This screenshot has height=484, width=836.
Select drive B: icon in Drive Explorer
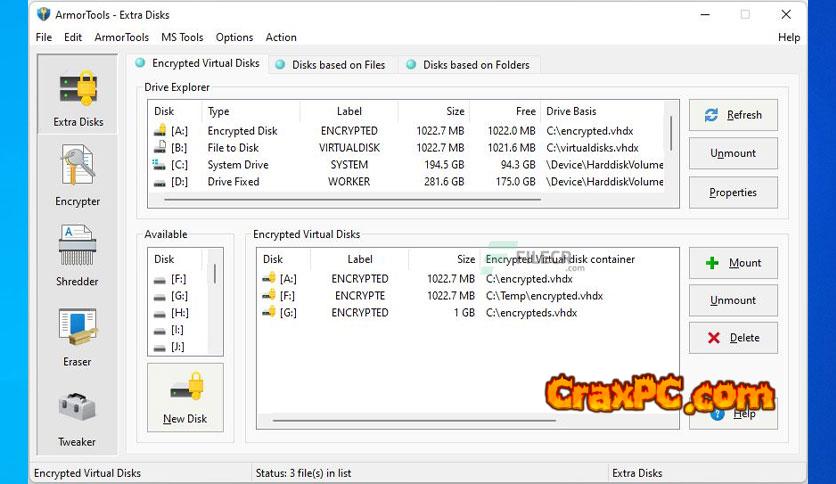160,147
